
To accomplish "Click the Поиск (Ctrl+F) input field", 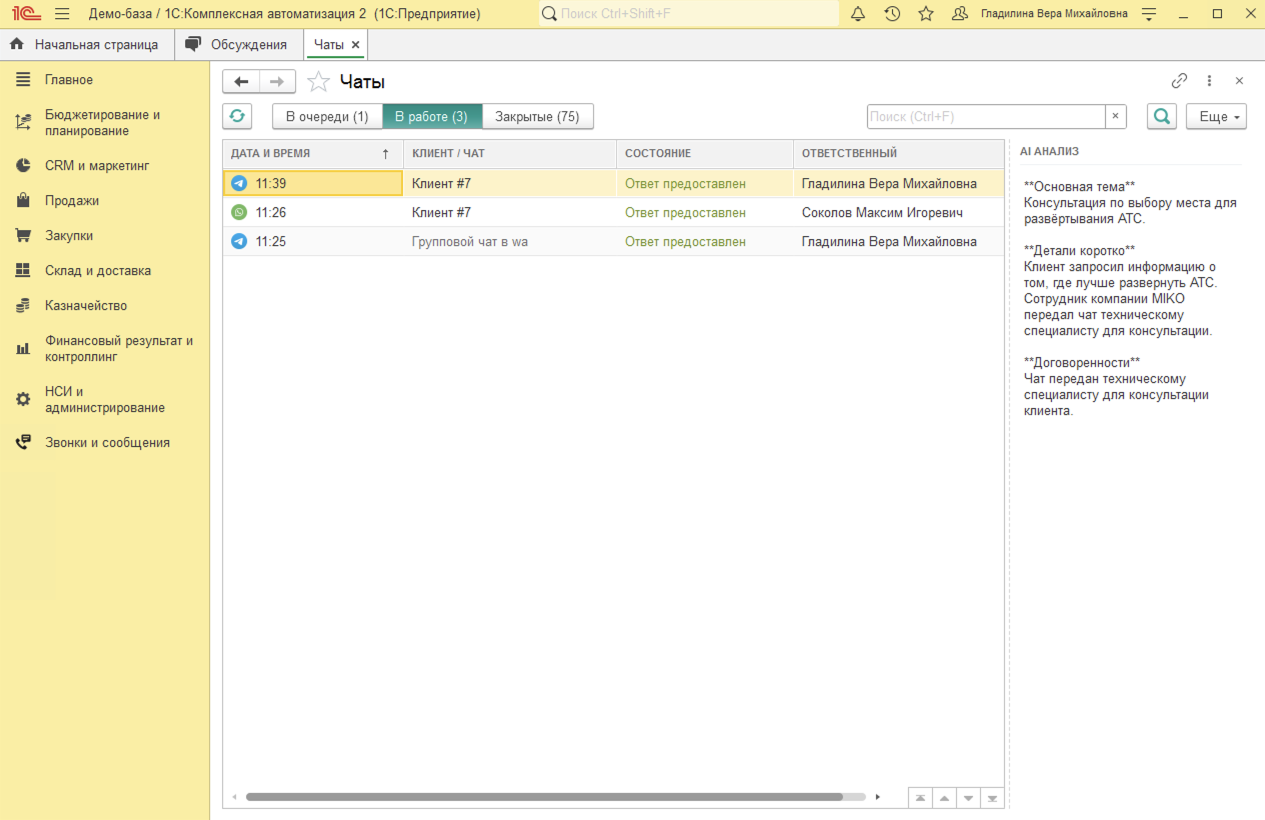I will click(x=985, y=116).
